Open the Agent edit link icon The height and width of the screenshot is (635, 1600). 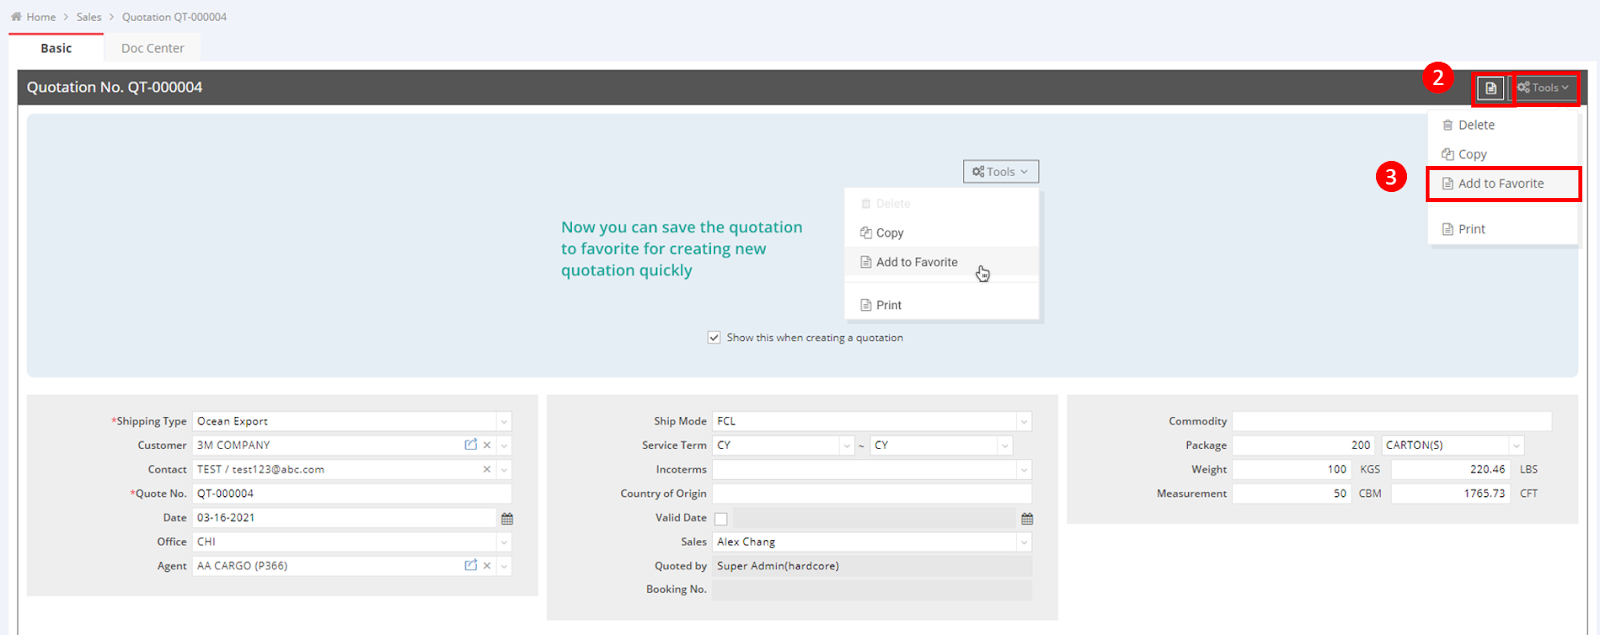click(x=471, y=566)
